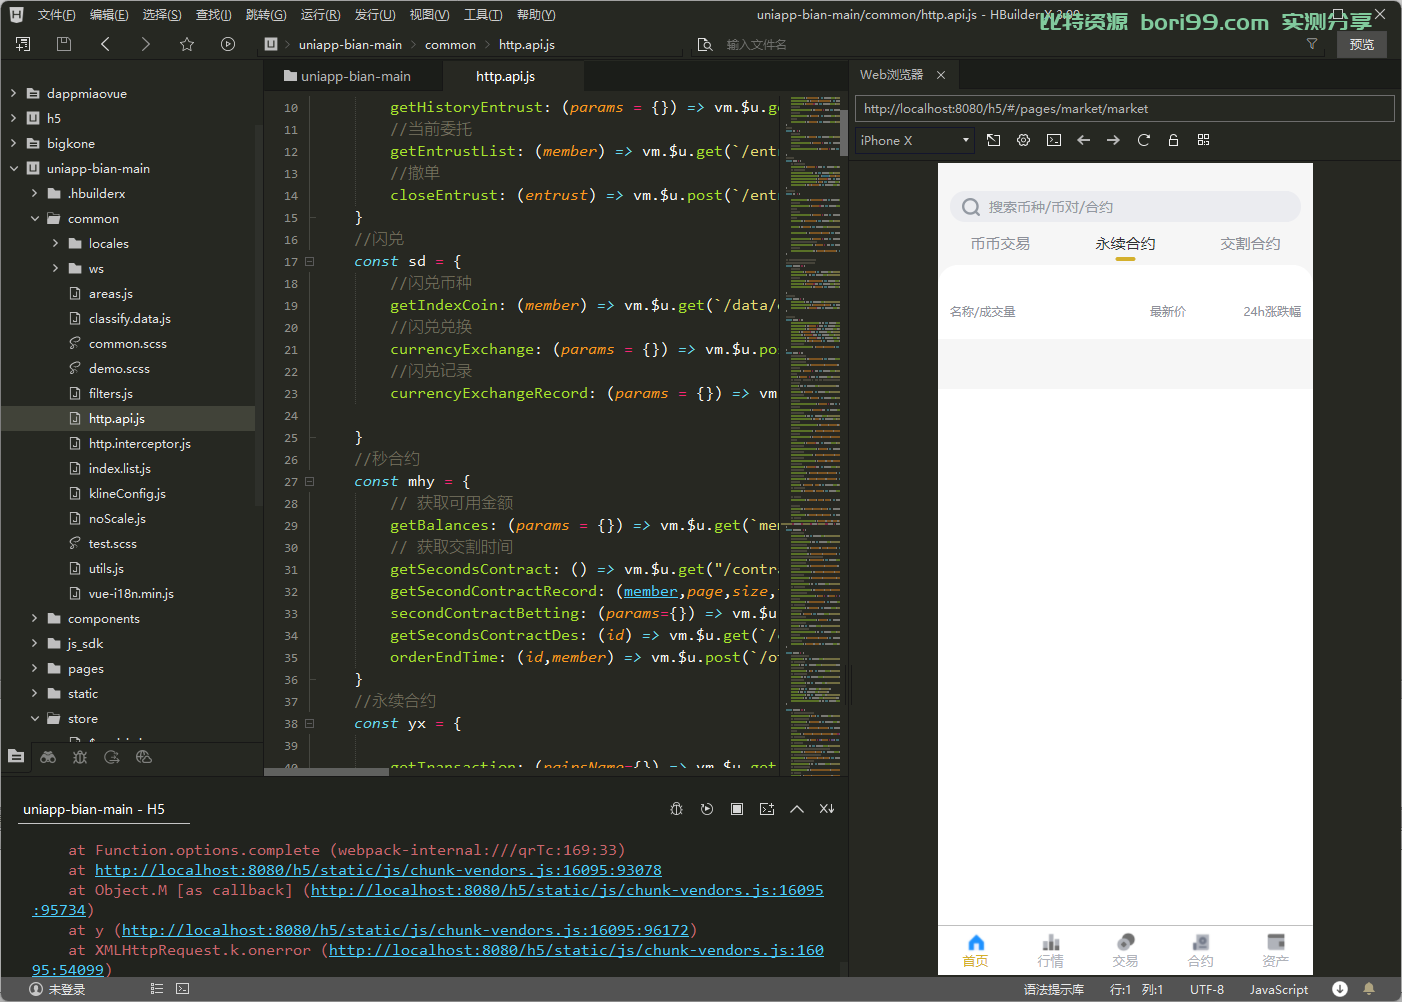
Task: Click the save file icon
Action: [x=64, y=44]
